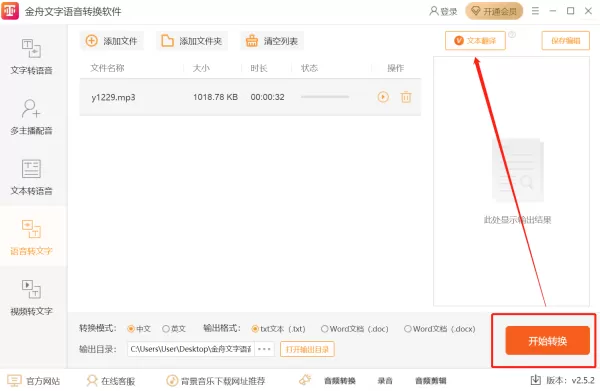Click 登录 to sign in

[x=443, y=11]
